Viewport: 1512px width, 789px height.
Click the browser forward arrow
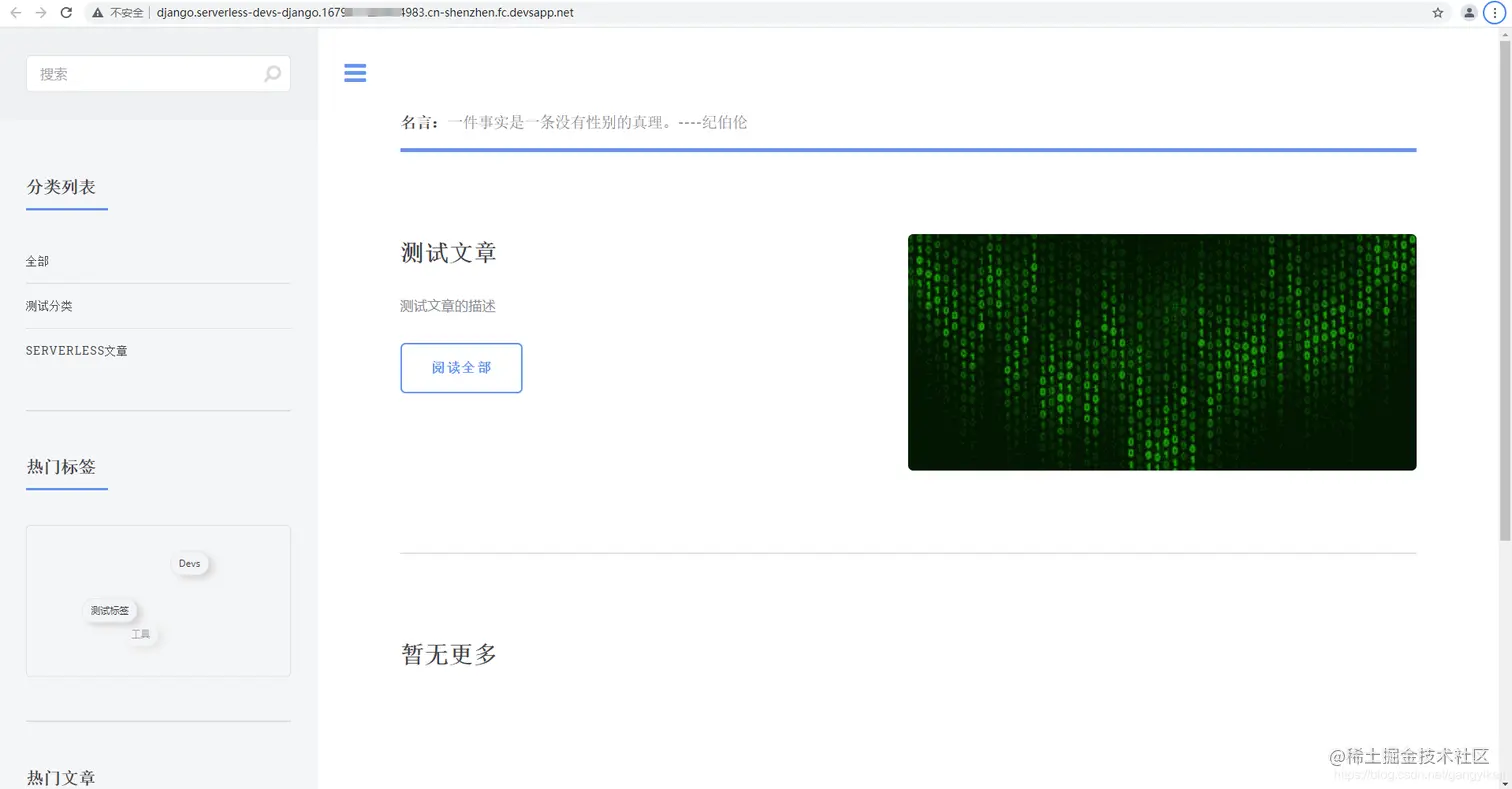(x=41, y=13)
